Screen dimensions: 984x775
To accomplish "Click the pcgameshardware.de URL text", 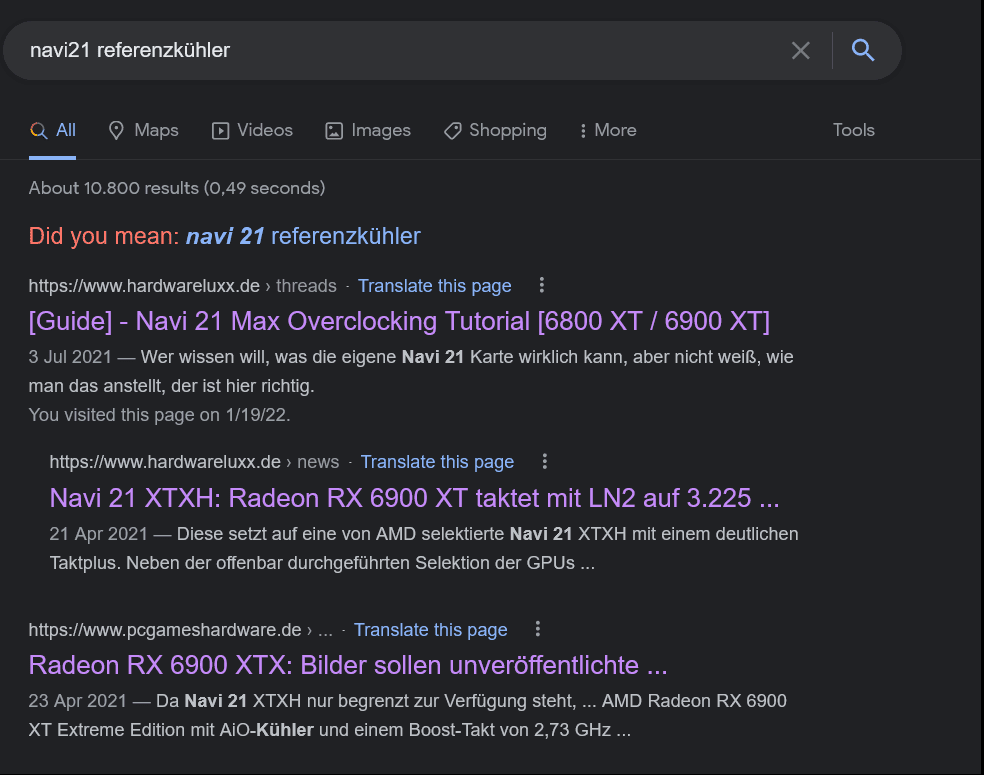I will (x=181, y=630).
